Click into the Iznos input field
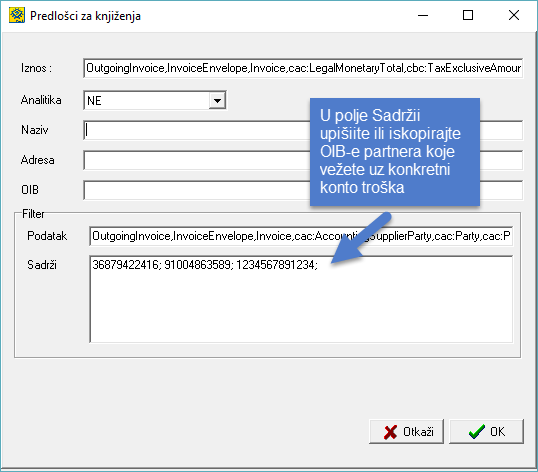 [303, 68]
